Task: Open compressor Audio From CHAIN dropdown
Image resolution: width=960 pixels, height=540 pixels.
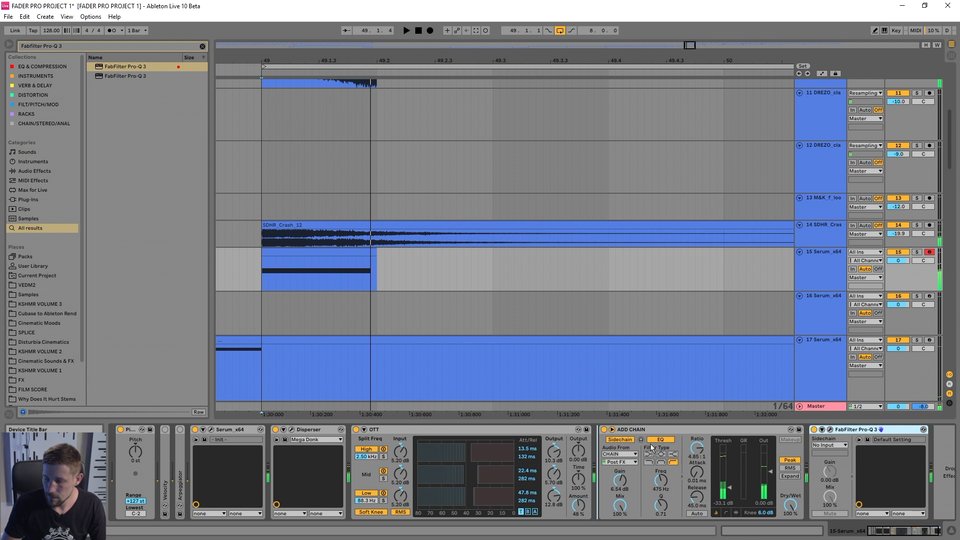Action: (620, 454)
